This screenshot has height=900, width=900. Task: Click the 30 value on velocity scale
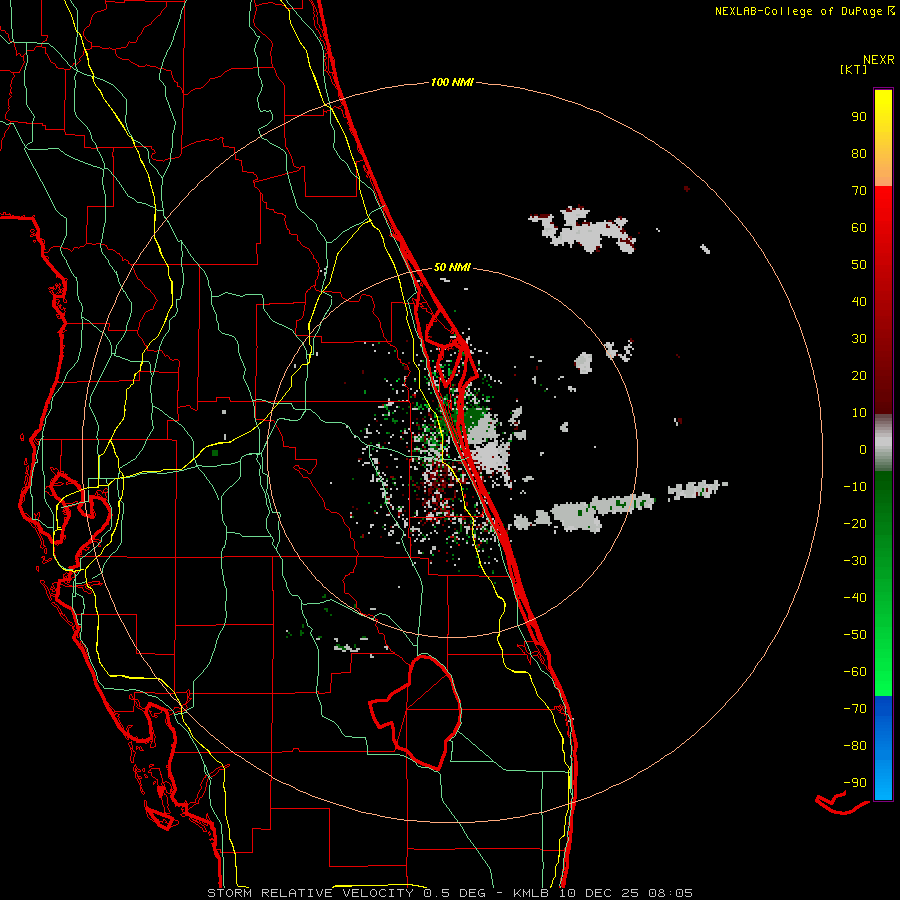(859, 339)
